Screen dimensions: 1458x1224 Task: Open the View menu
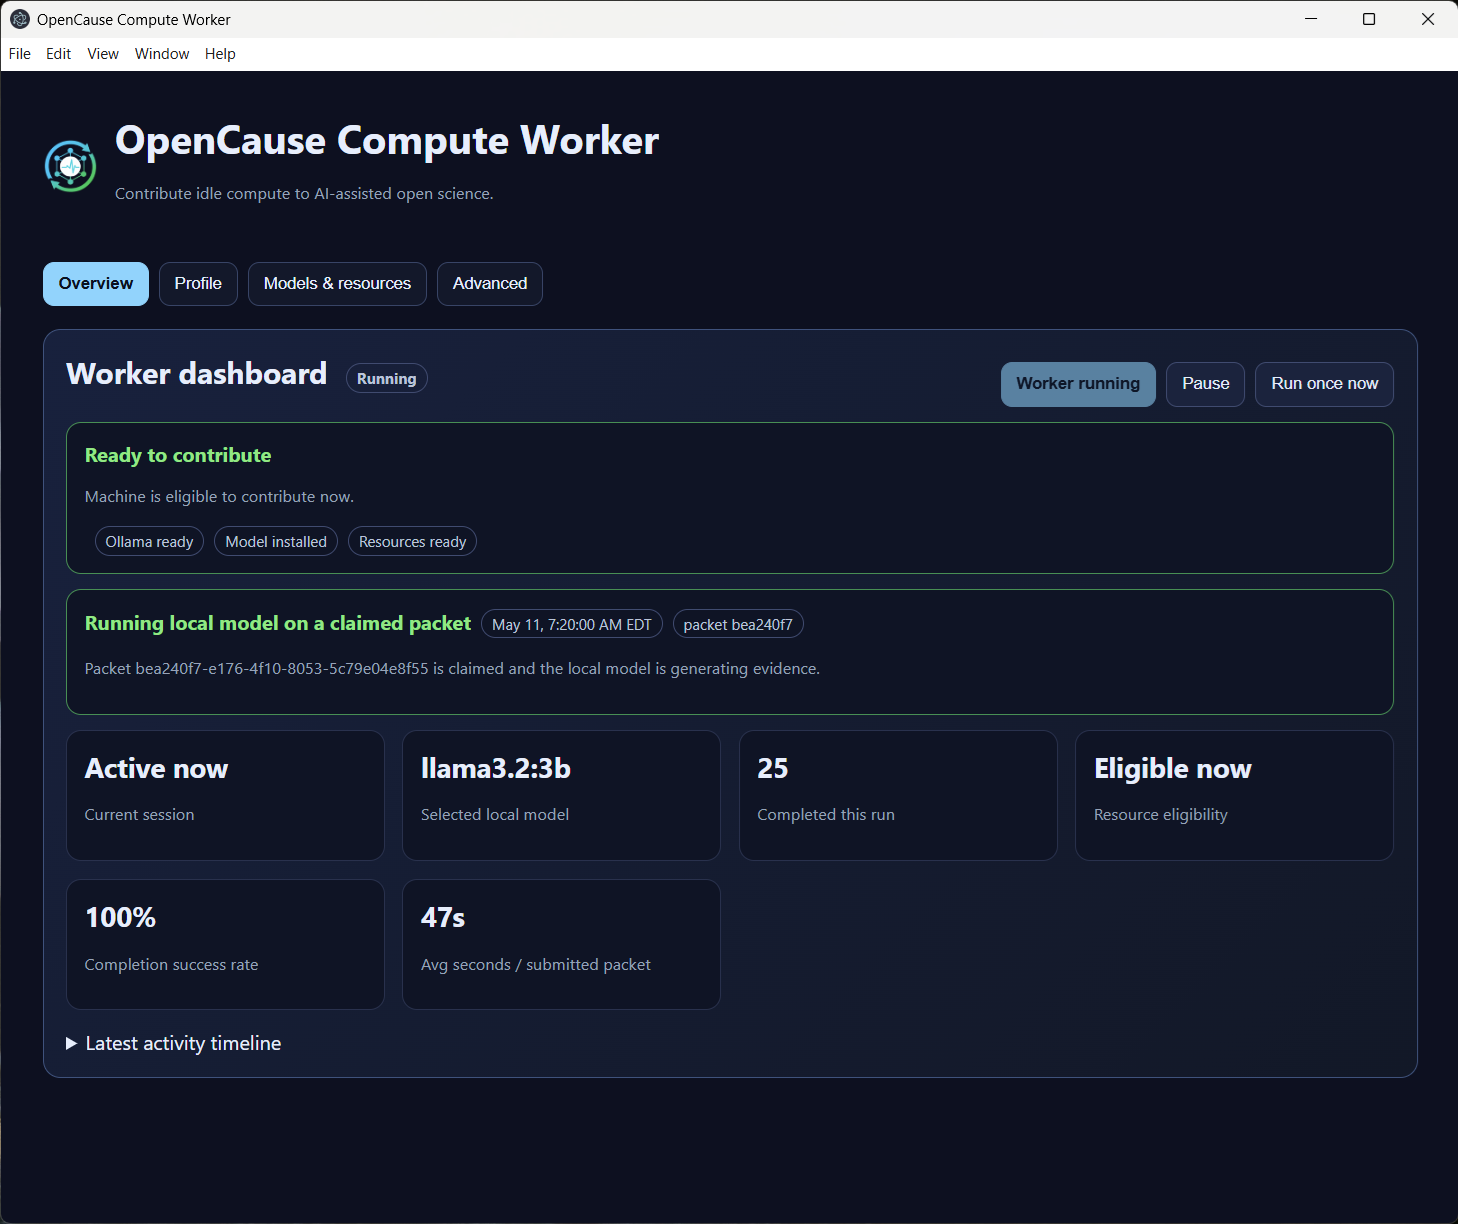pyautogui.click(x=103, y=54)
